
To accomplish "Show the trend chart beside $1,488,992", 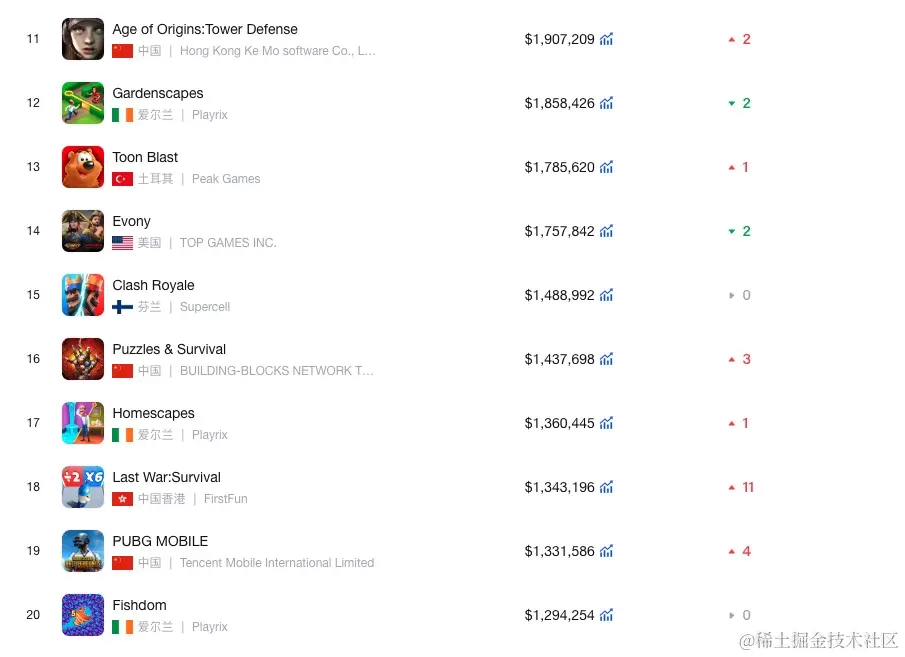I will point(607,295).
